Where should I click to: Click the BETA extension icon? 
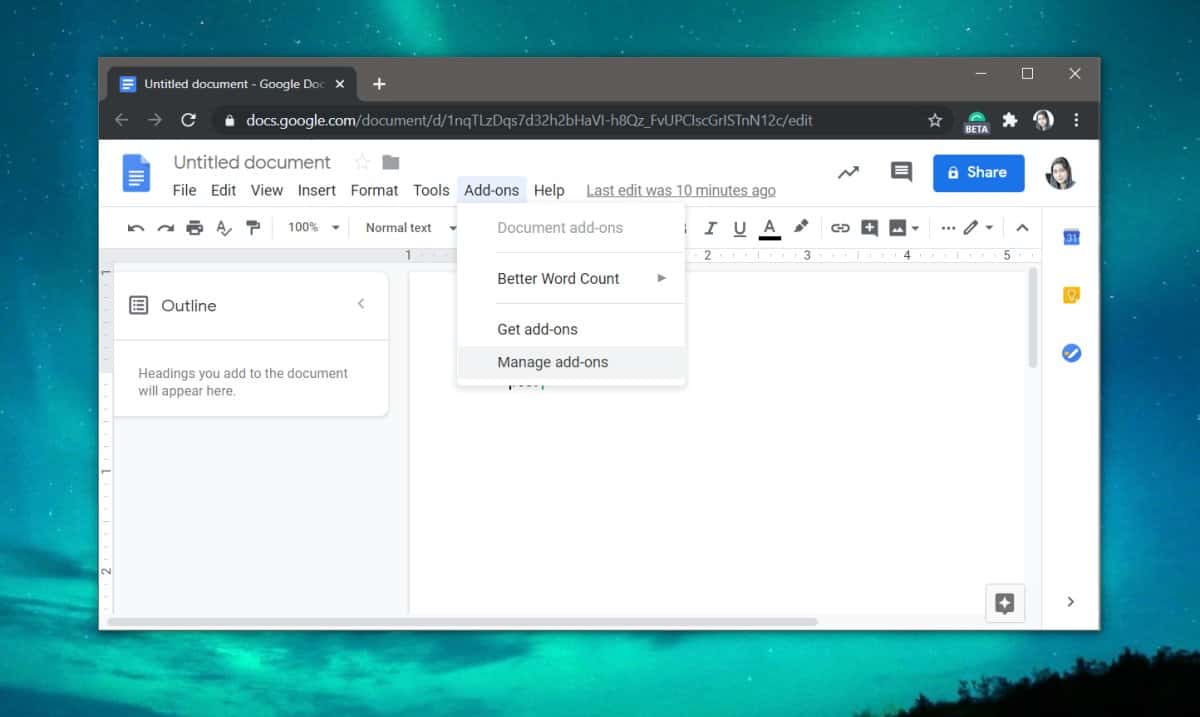pos(976,122)
